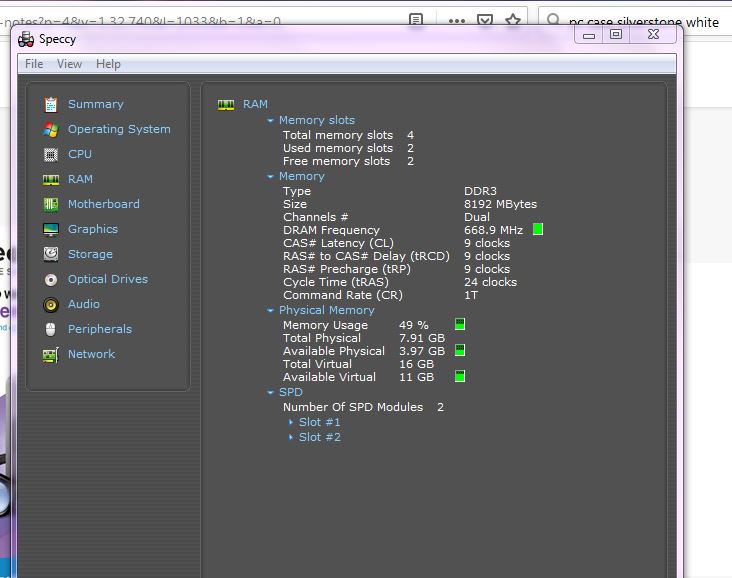Maximize the Speccy window
Viewport: 732px width, 578px height.
point(616,34)
